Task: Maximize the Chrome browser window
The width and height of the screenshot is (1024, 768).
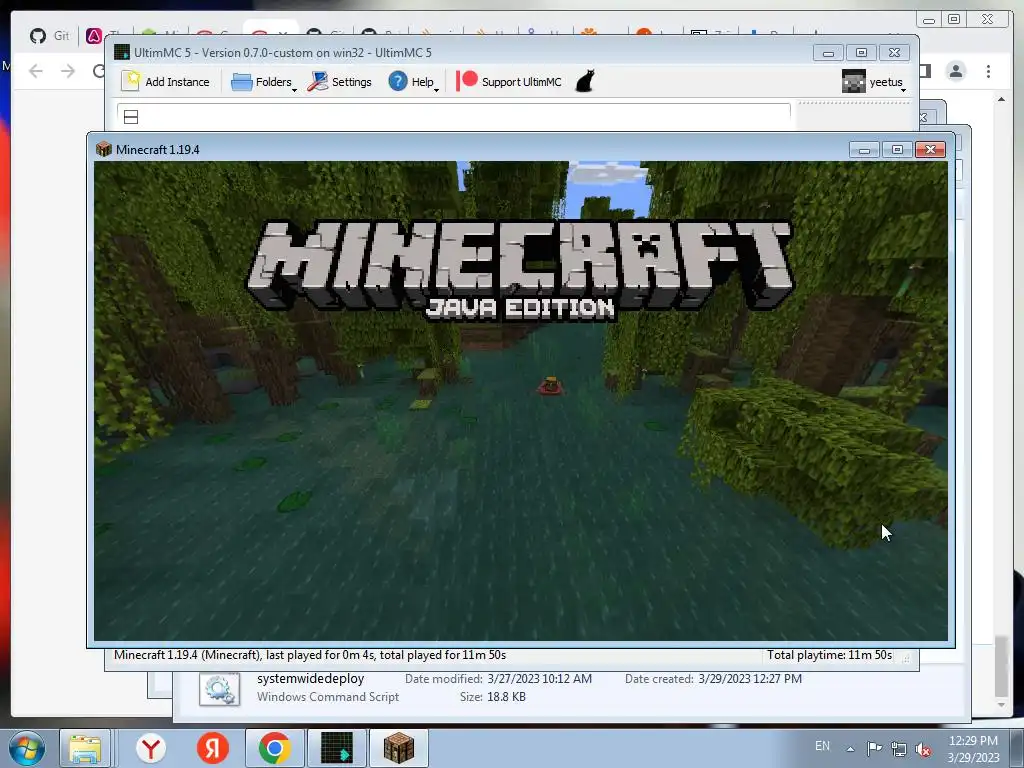Action: coord(954,20)
